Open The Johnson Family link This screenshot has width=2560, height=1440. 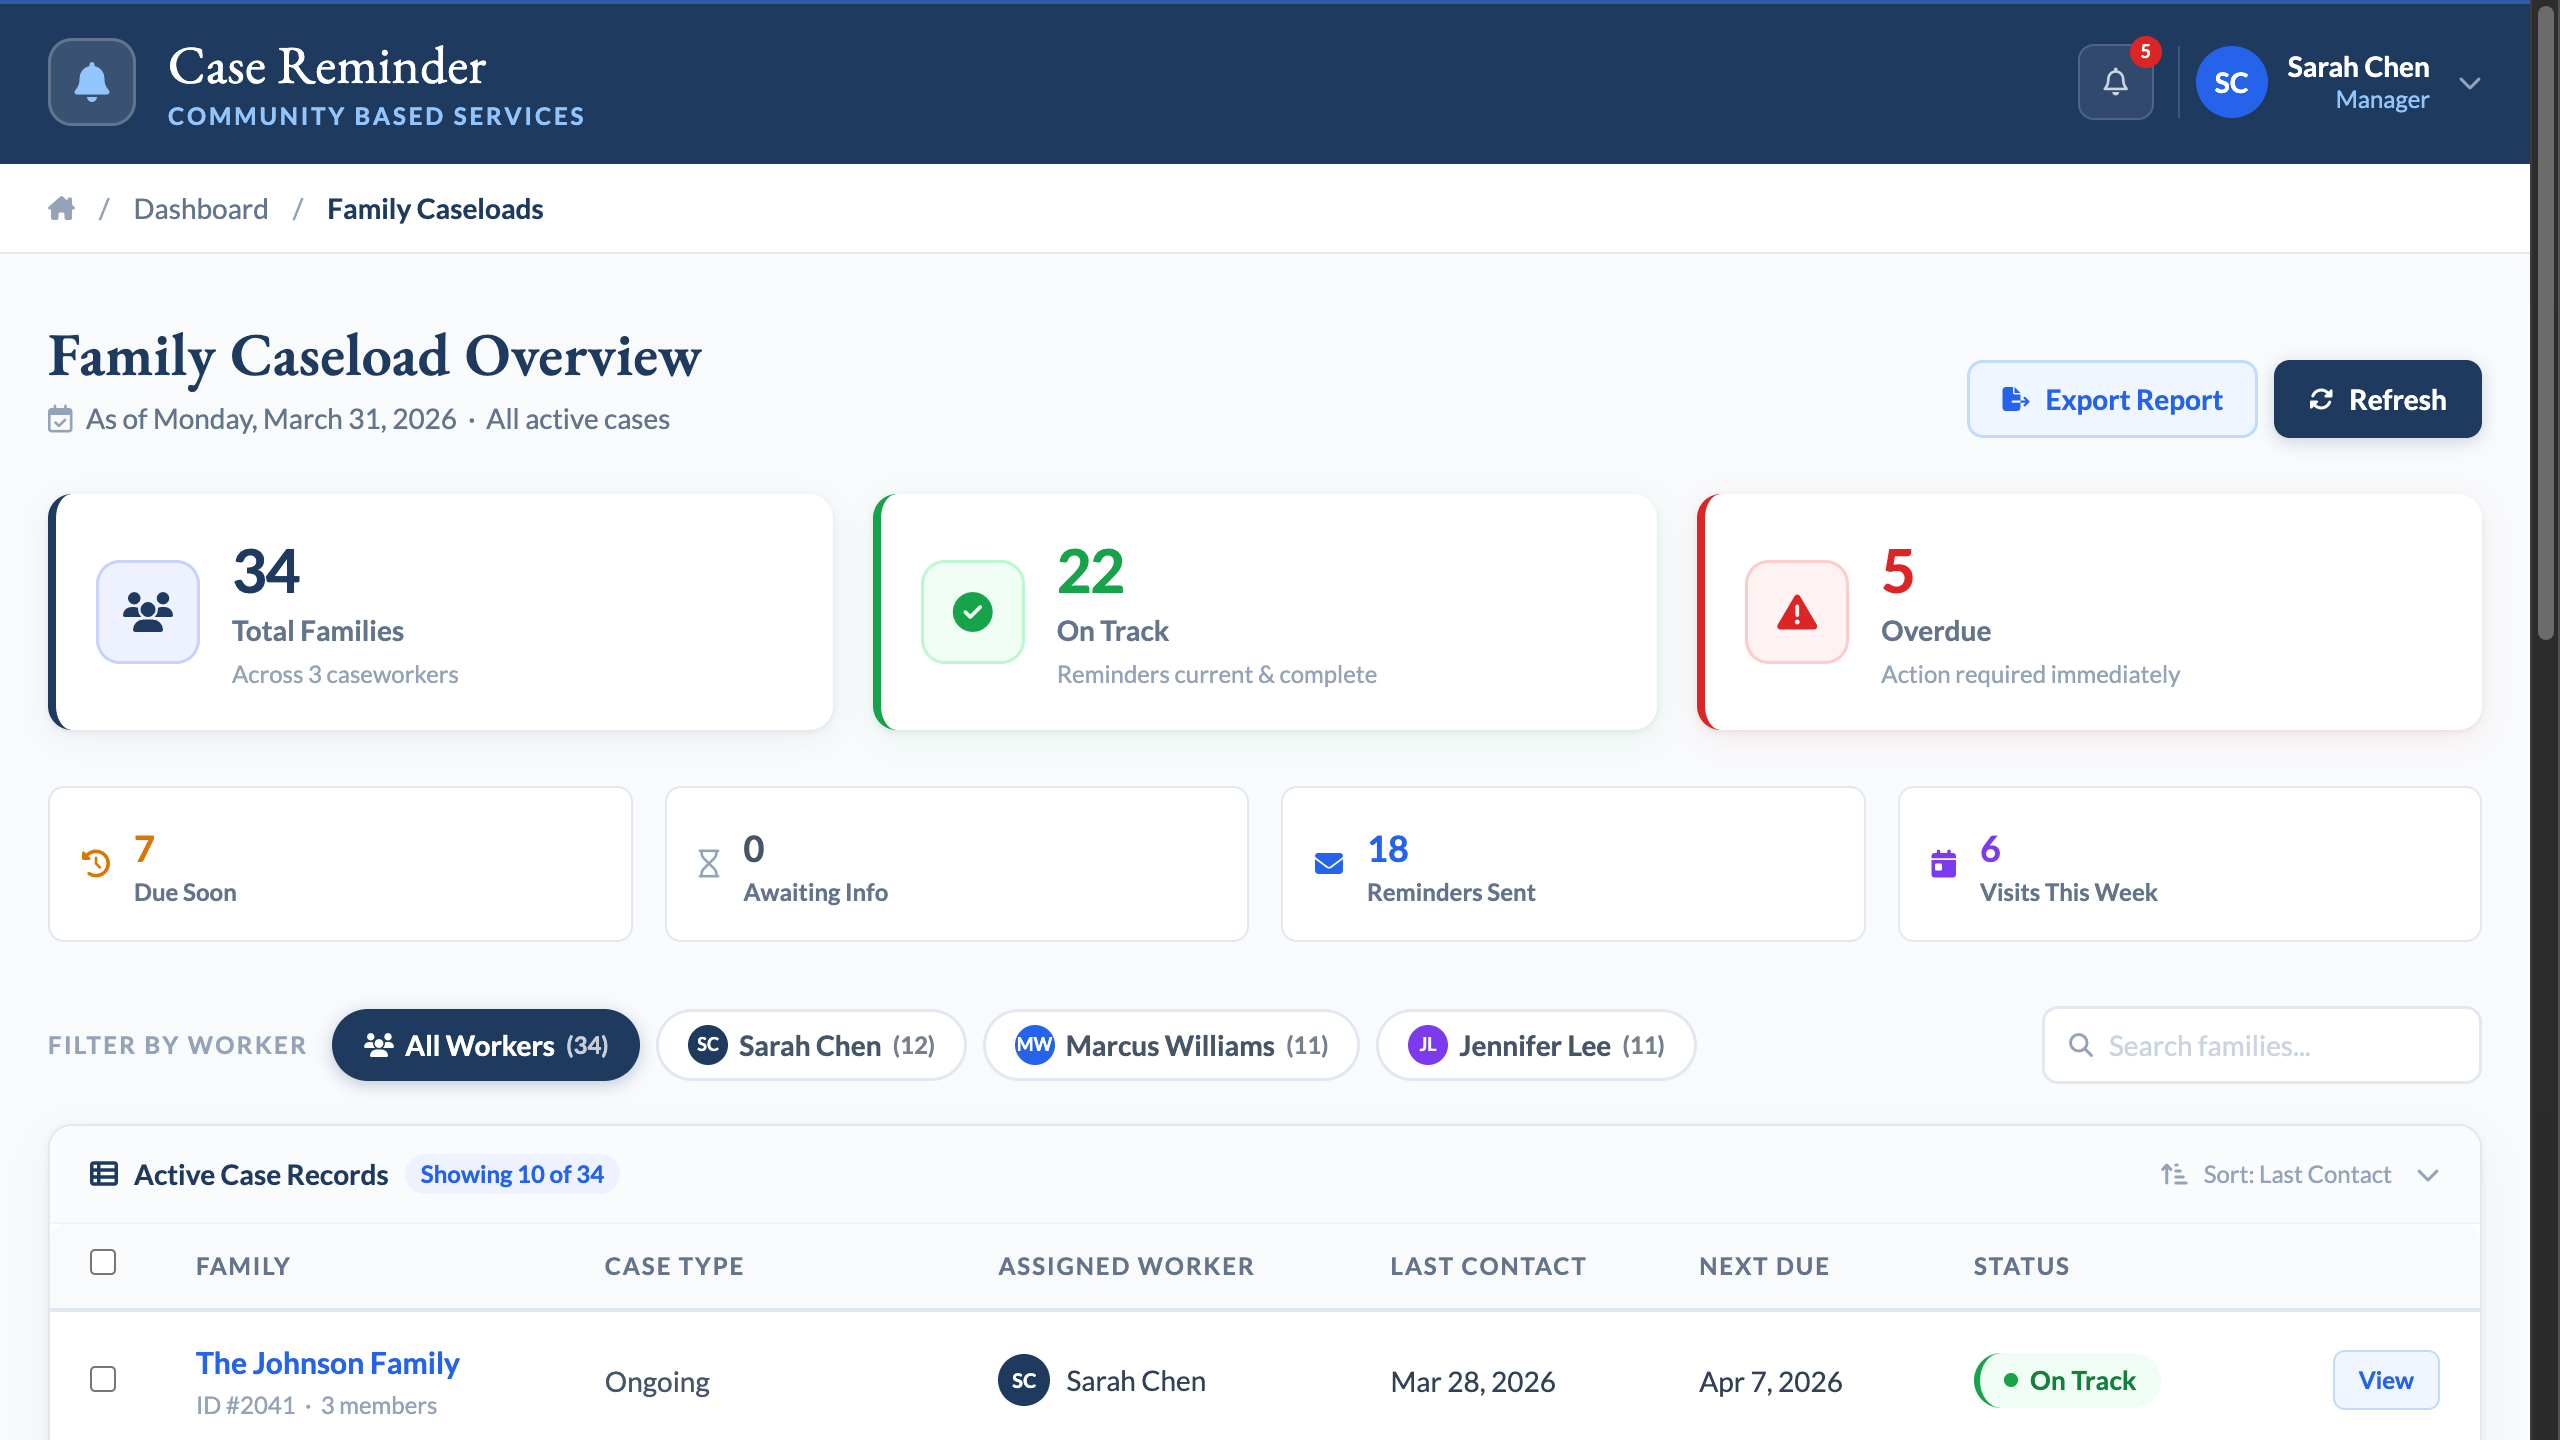[327, 1363]
